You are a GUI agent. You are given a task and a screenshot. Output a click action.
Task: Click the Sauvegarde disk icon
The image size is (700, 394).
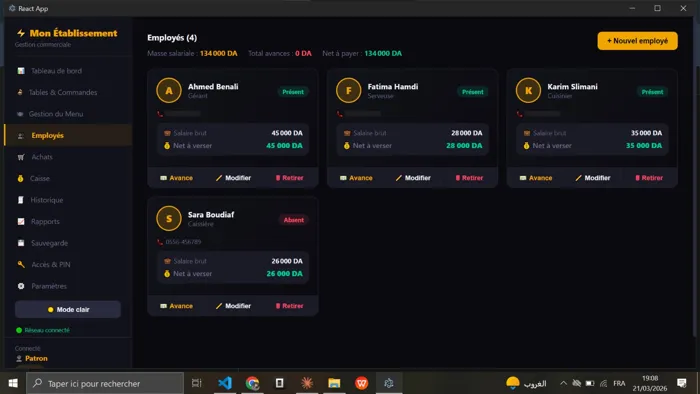(x=21, y=243)
